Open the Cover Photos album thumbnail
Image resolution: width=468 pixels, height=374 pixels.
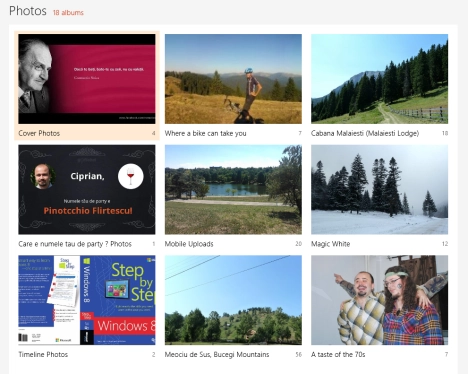[x=87, y=79]
